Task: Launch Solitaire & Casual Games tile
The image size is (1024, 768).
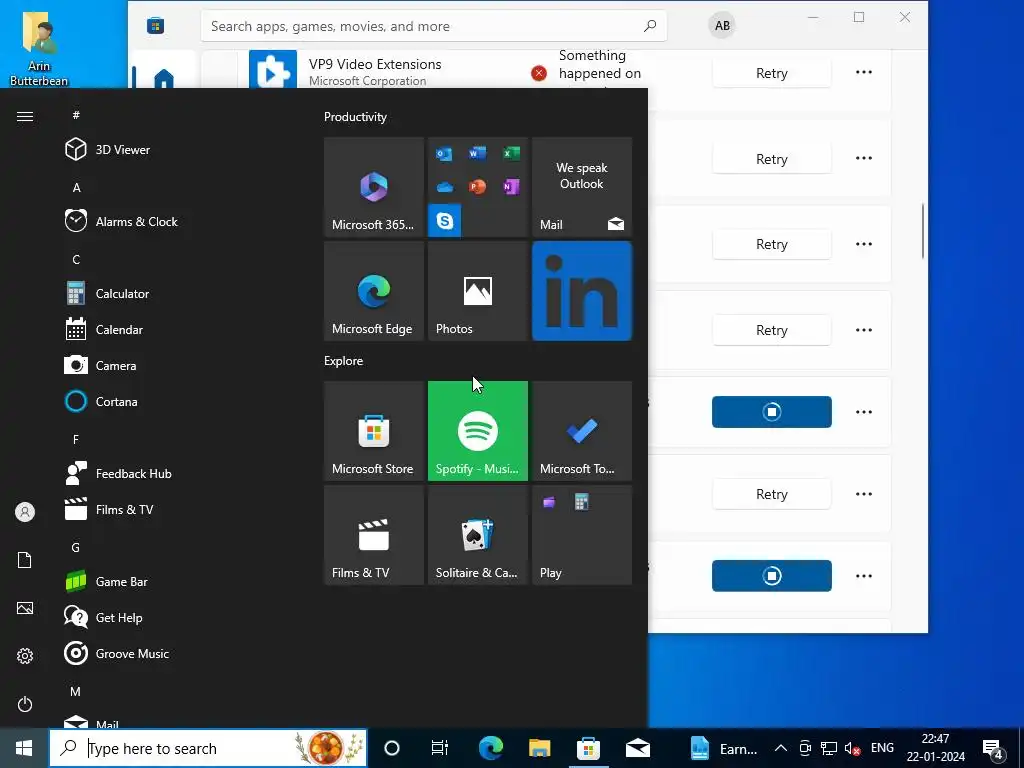Action: [x=477, y=535]
